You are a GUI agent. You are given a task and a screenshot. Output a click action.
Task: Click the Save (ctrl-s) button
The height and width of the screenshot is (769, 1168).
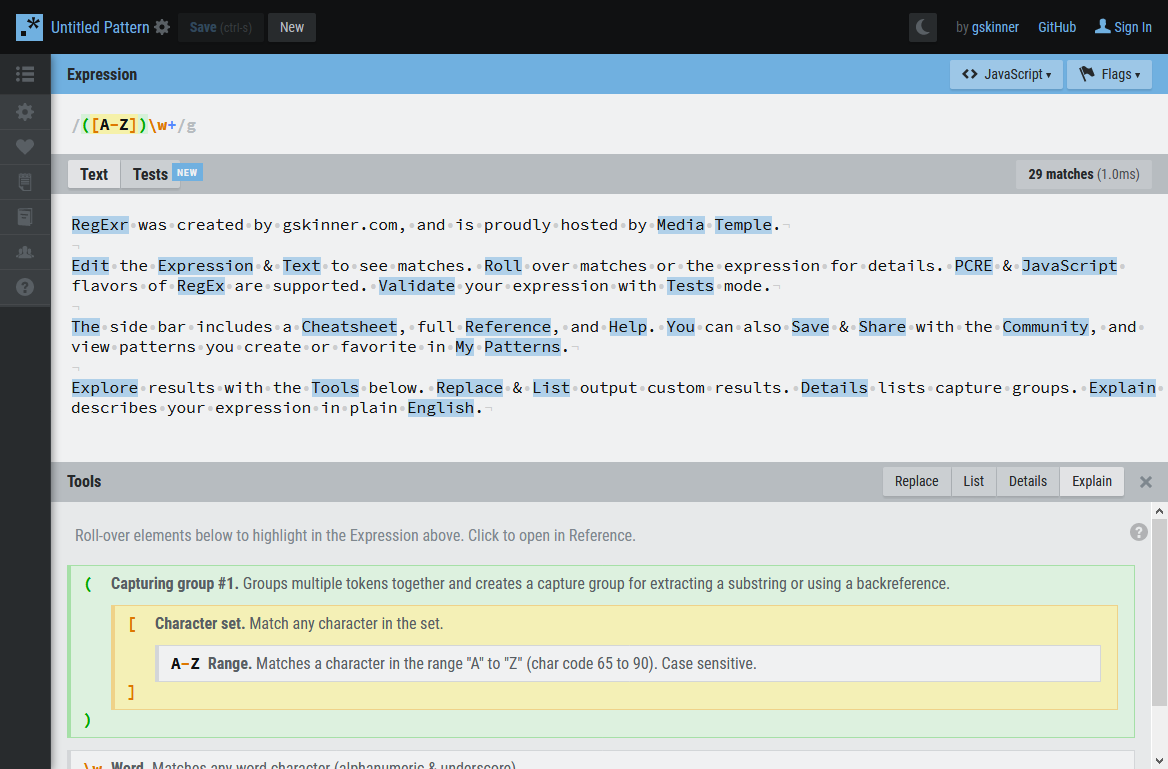(220, 28)
